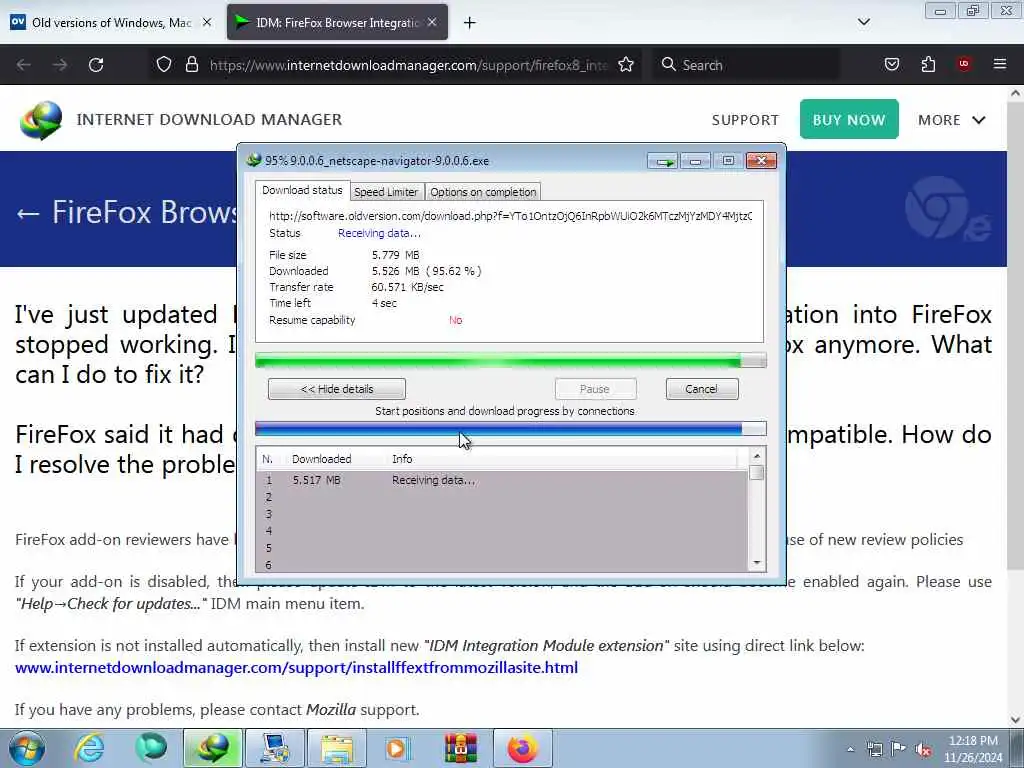1024x768 pixels.
Task: Go back with the browser back arrow
Action: (24, 65)
